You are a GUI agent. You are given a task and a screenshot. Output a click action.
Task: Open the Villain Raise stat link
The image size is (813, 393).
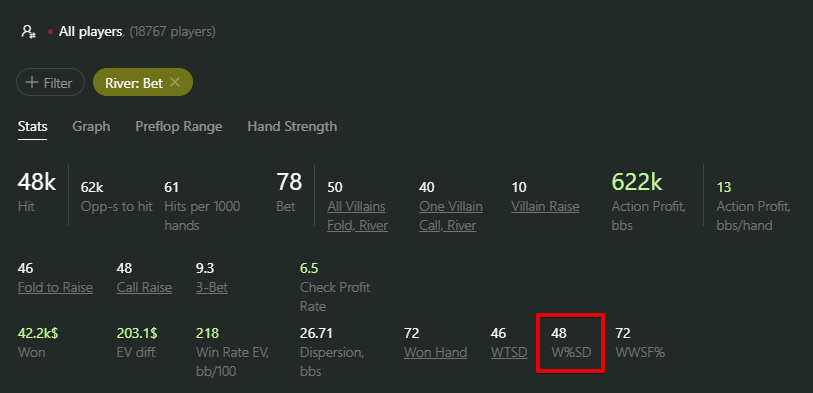click(545, 206)
